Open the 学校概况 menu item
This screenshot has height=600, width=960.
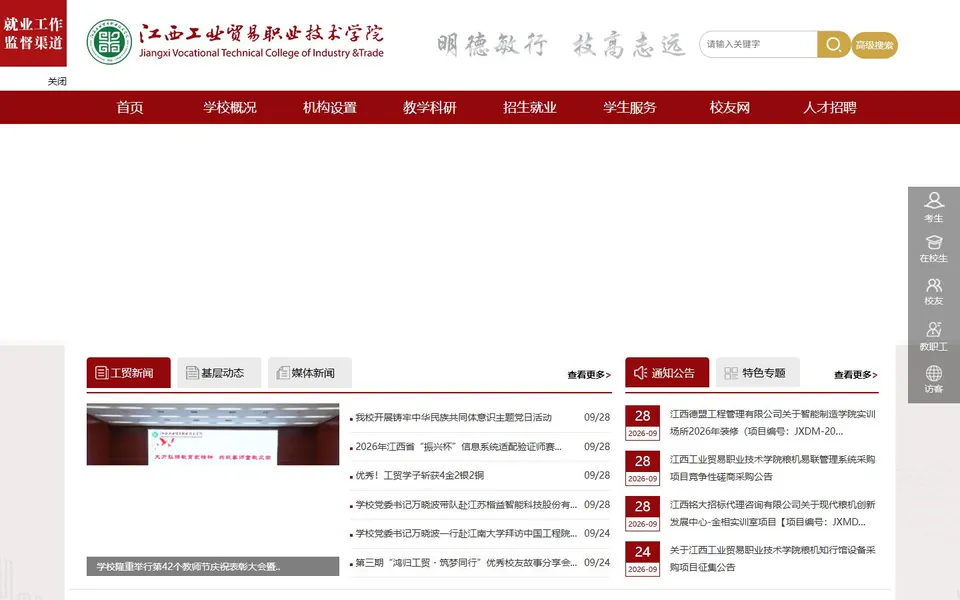click(230, 108)
